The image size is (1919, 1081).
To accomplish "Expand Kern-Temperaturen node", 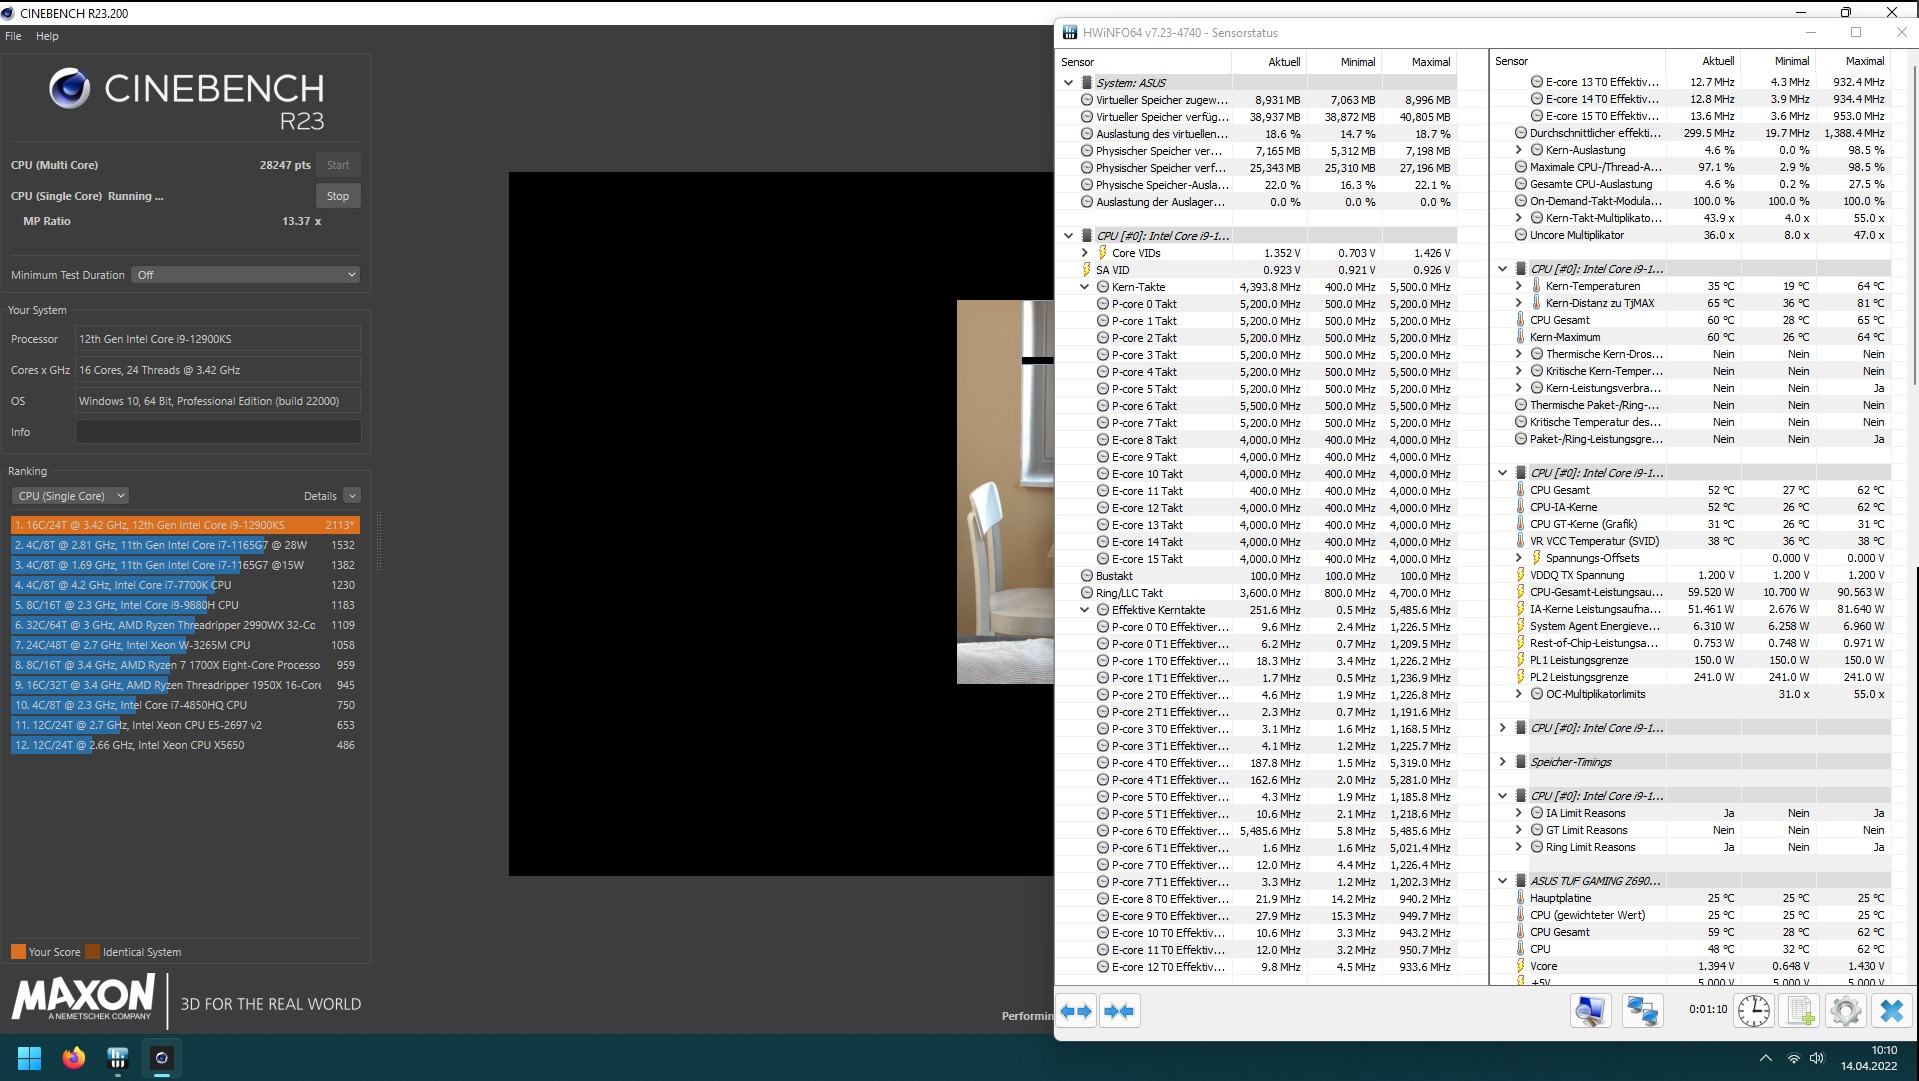I will (1518, 286).
